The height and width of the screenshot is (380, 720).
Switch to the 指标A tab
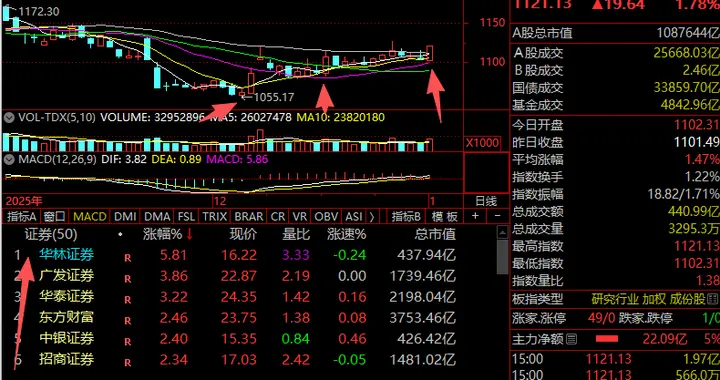click(x=21, y=216)
